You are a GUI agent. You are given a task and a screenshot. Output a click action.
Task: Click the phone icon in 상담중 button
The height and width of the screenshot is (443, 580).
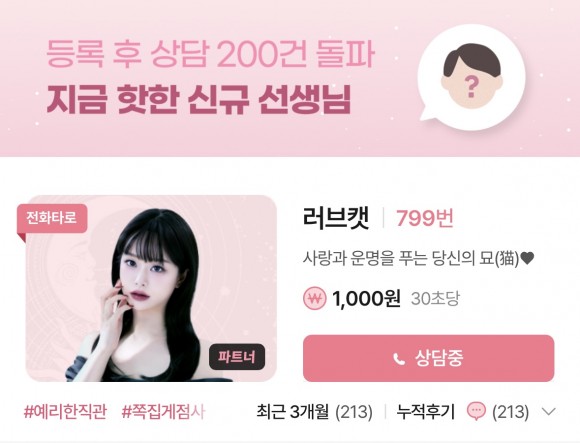click(399, 358)
